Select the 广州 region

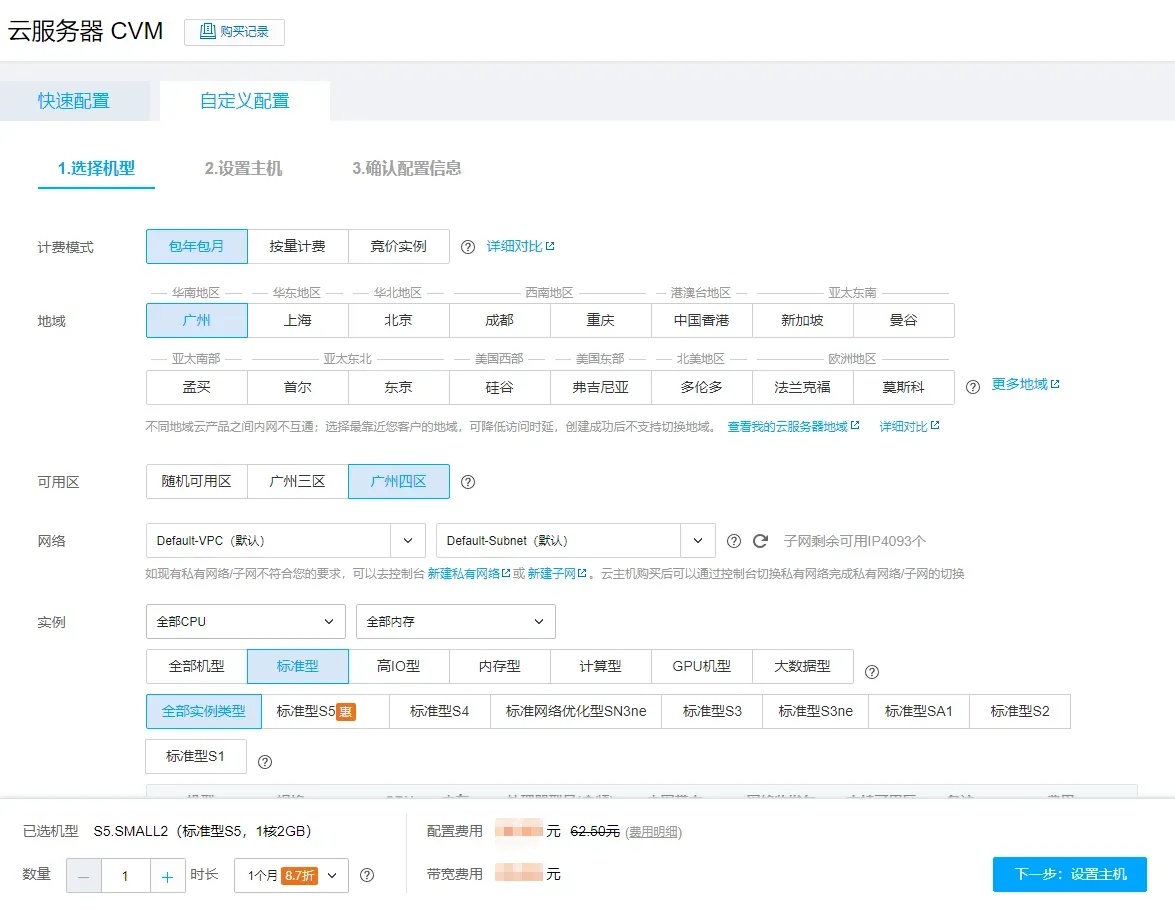196,321
